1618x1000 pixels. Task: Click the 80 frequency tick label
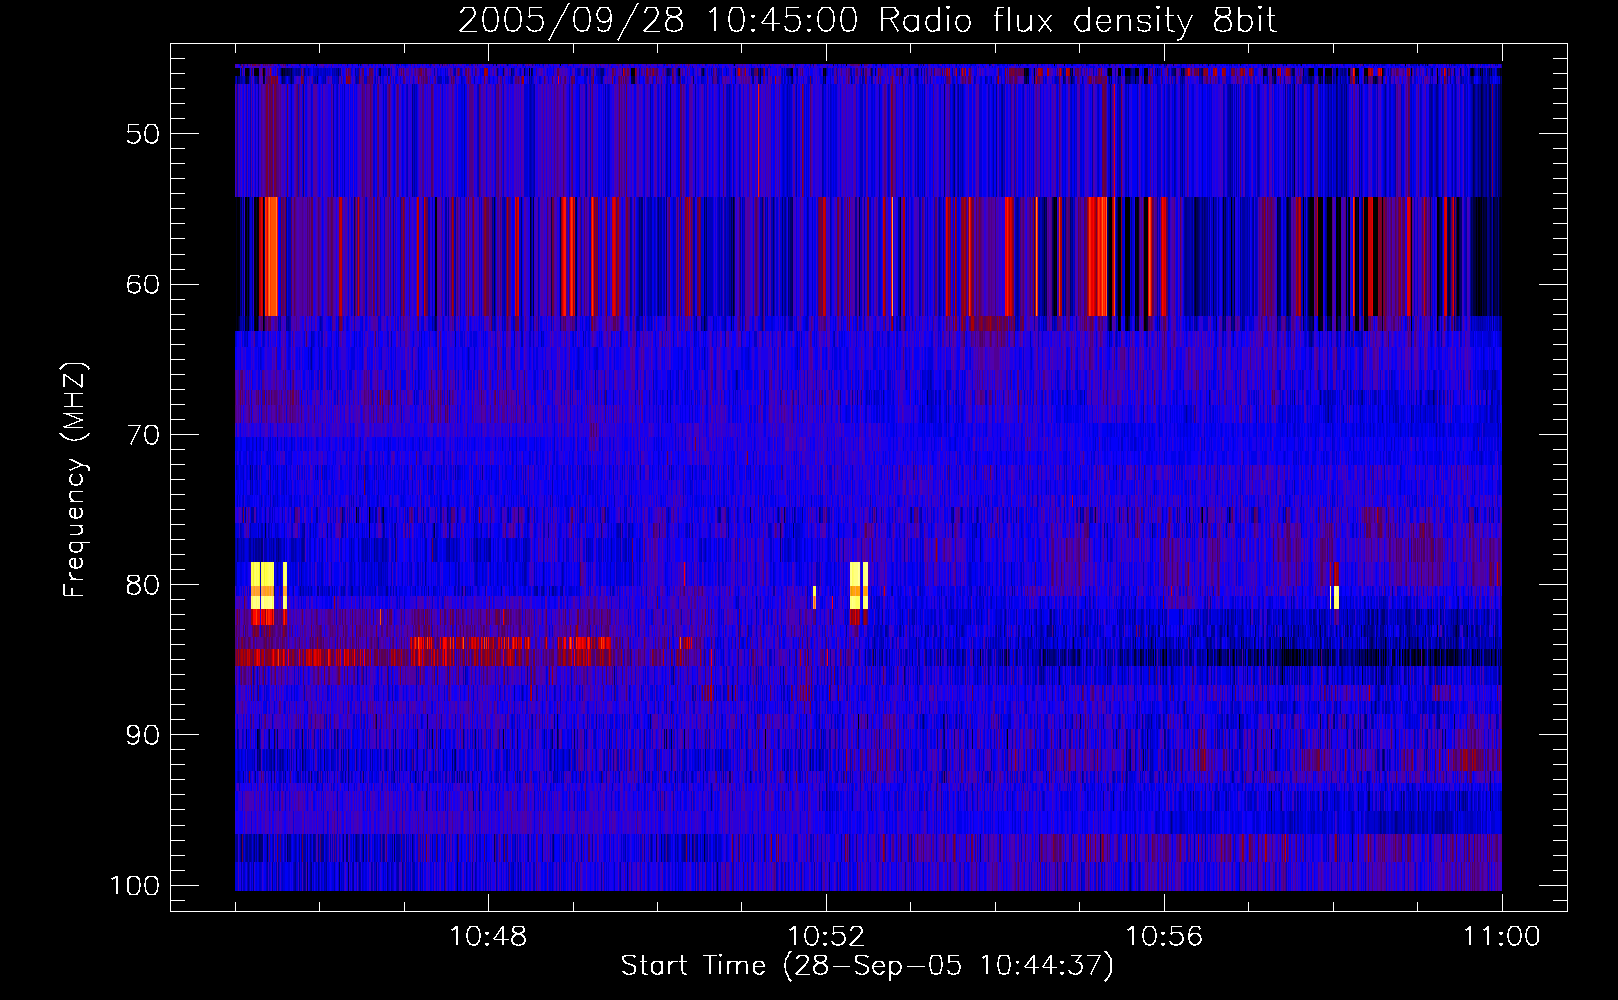pyautogui.click(x=143, y=585)
